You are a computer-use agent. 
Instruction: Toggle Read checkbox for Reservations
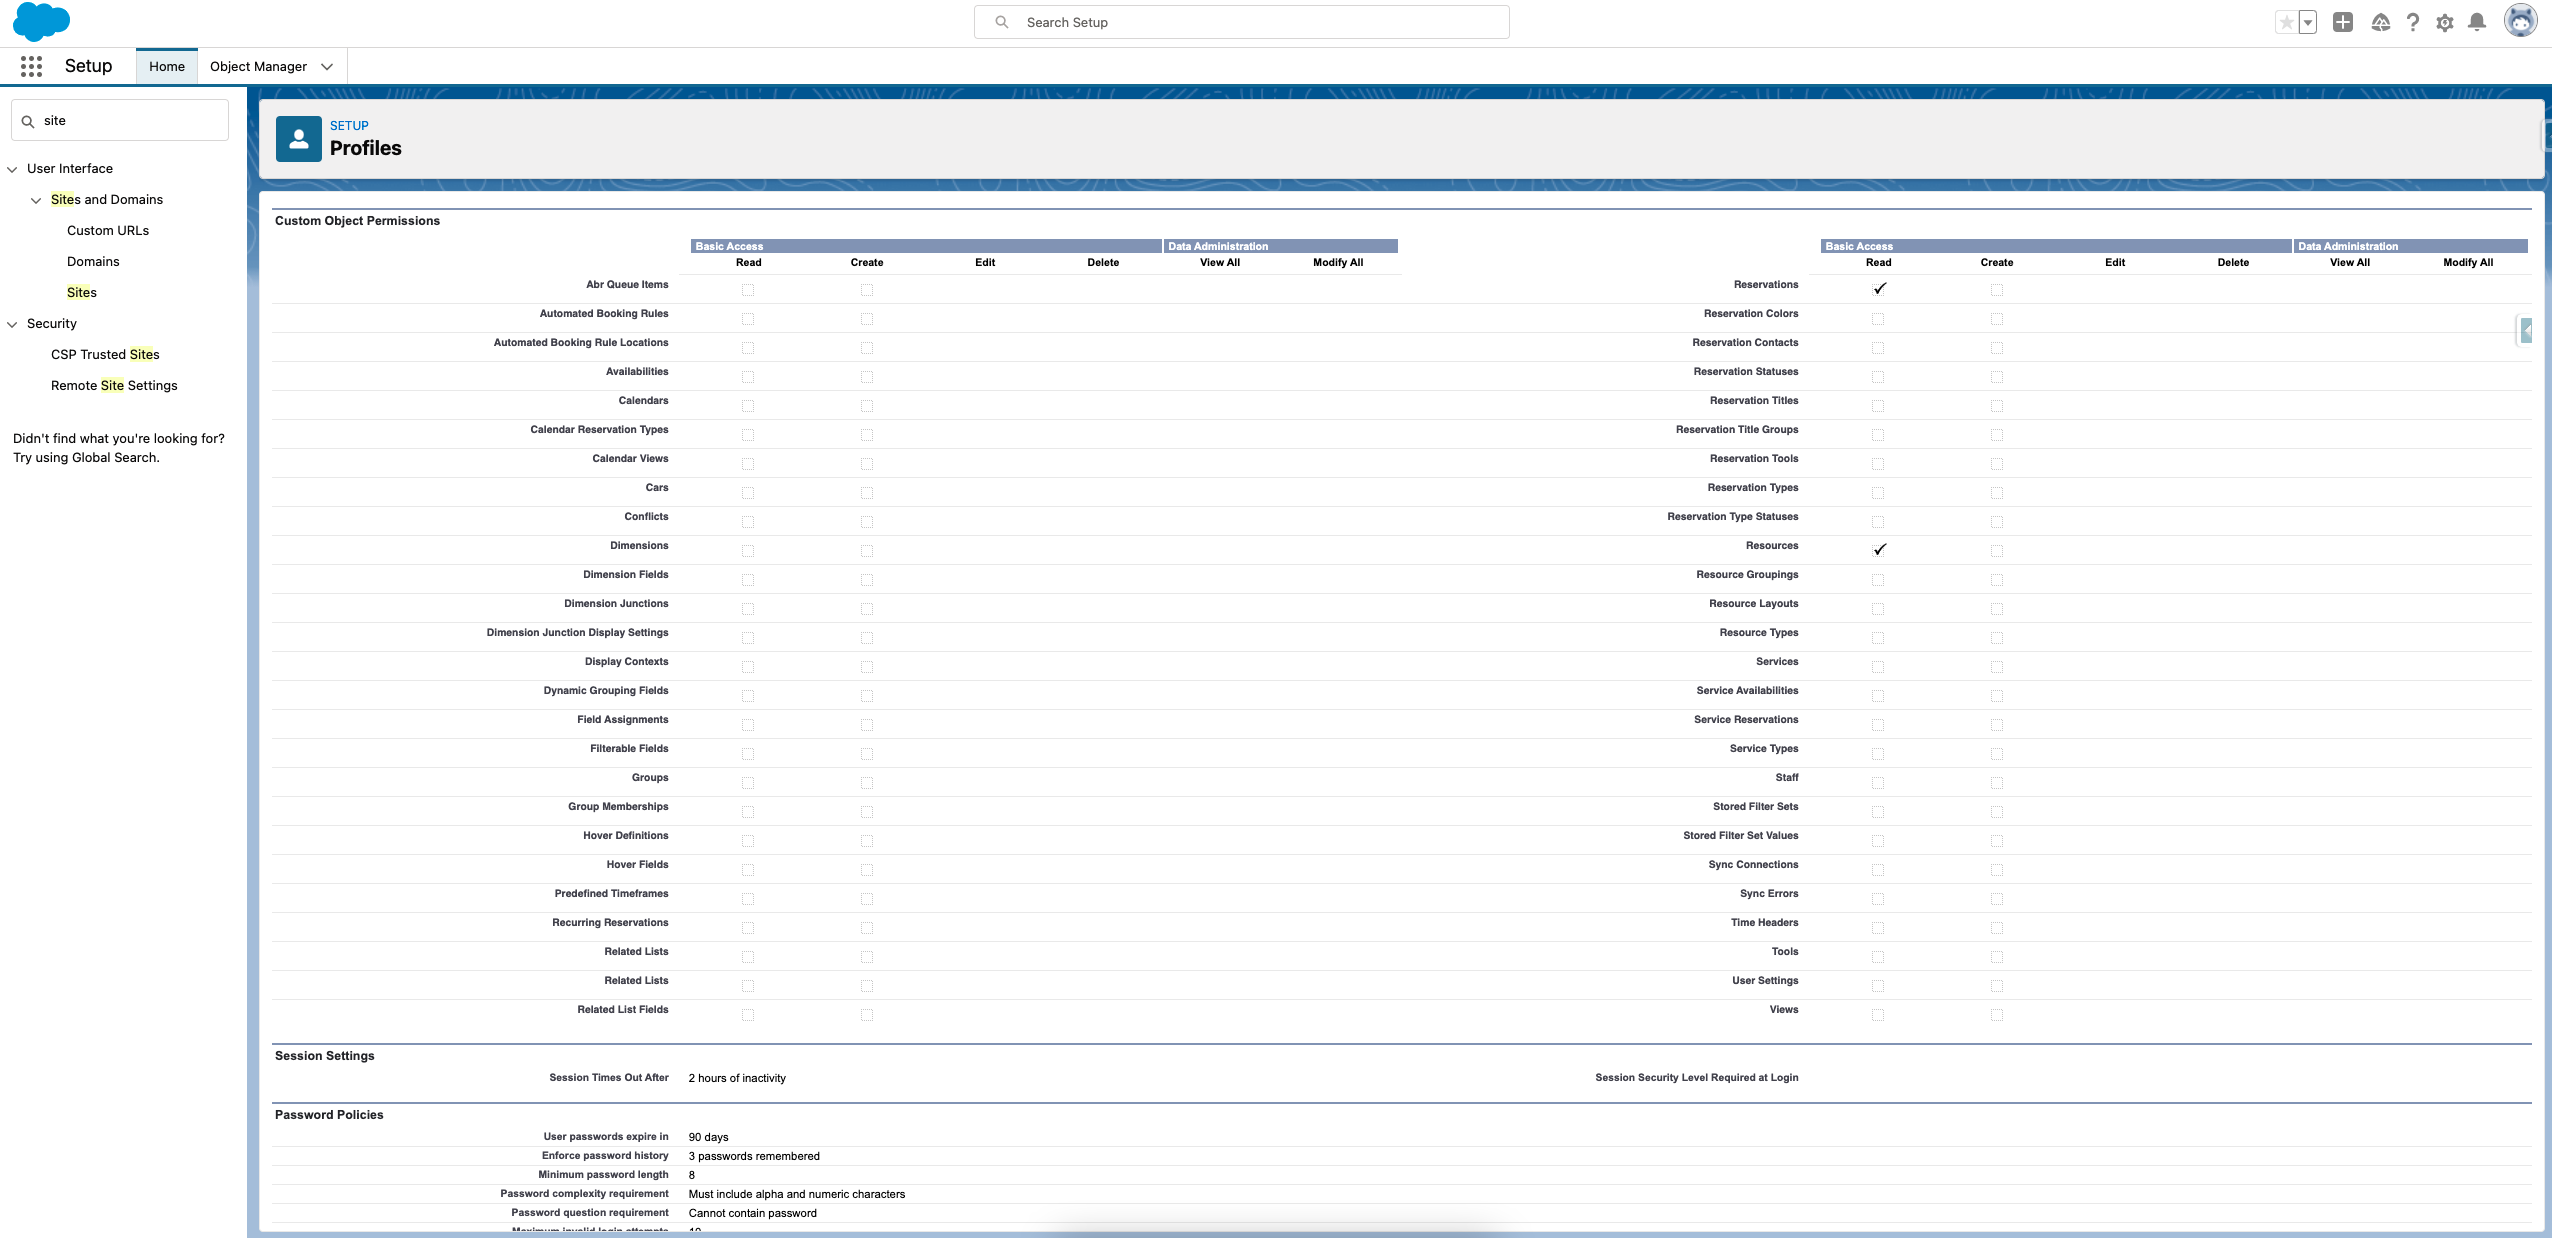click(1879, 289)
